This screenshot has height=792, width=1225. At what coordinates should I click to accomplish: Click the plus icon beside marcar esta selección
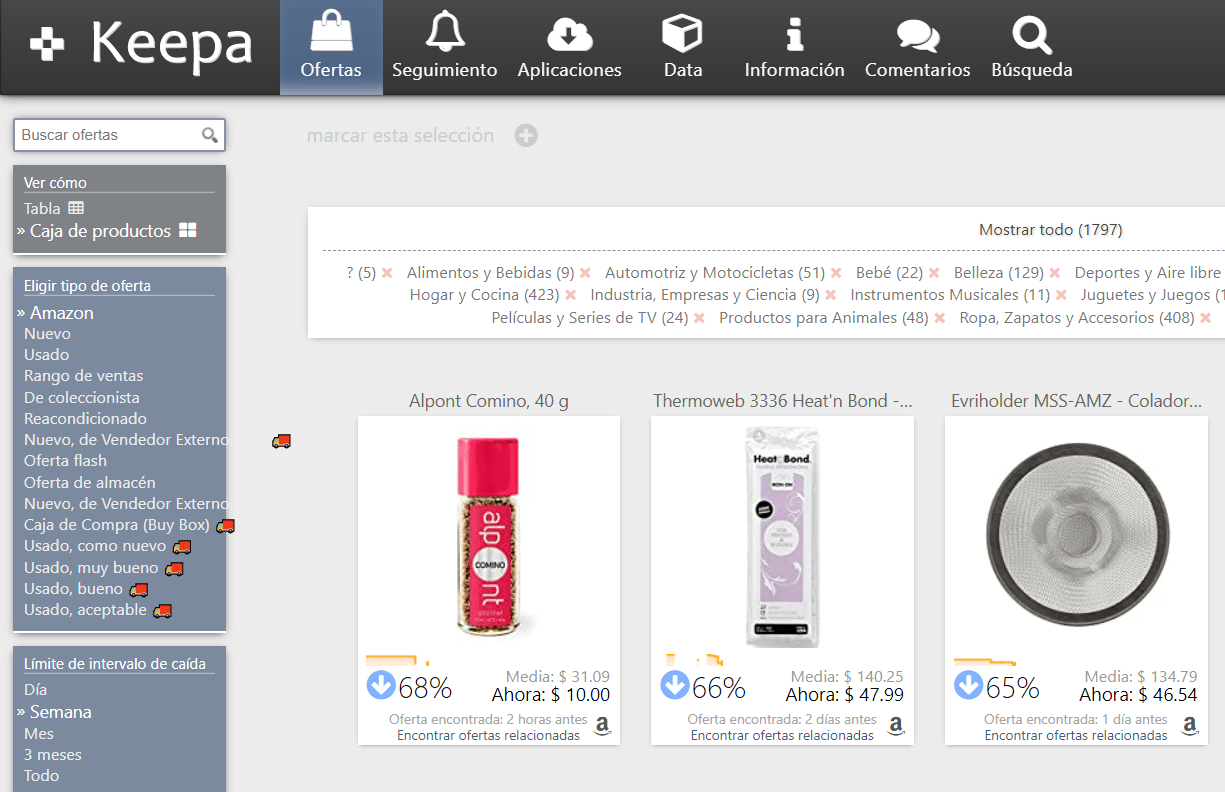pos(526,135)
